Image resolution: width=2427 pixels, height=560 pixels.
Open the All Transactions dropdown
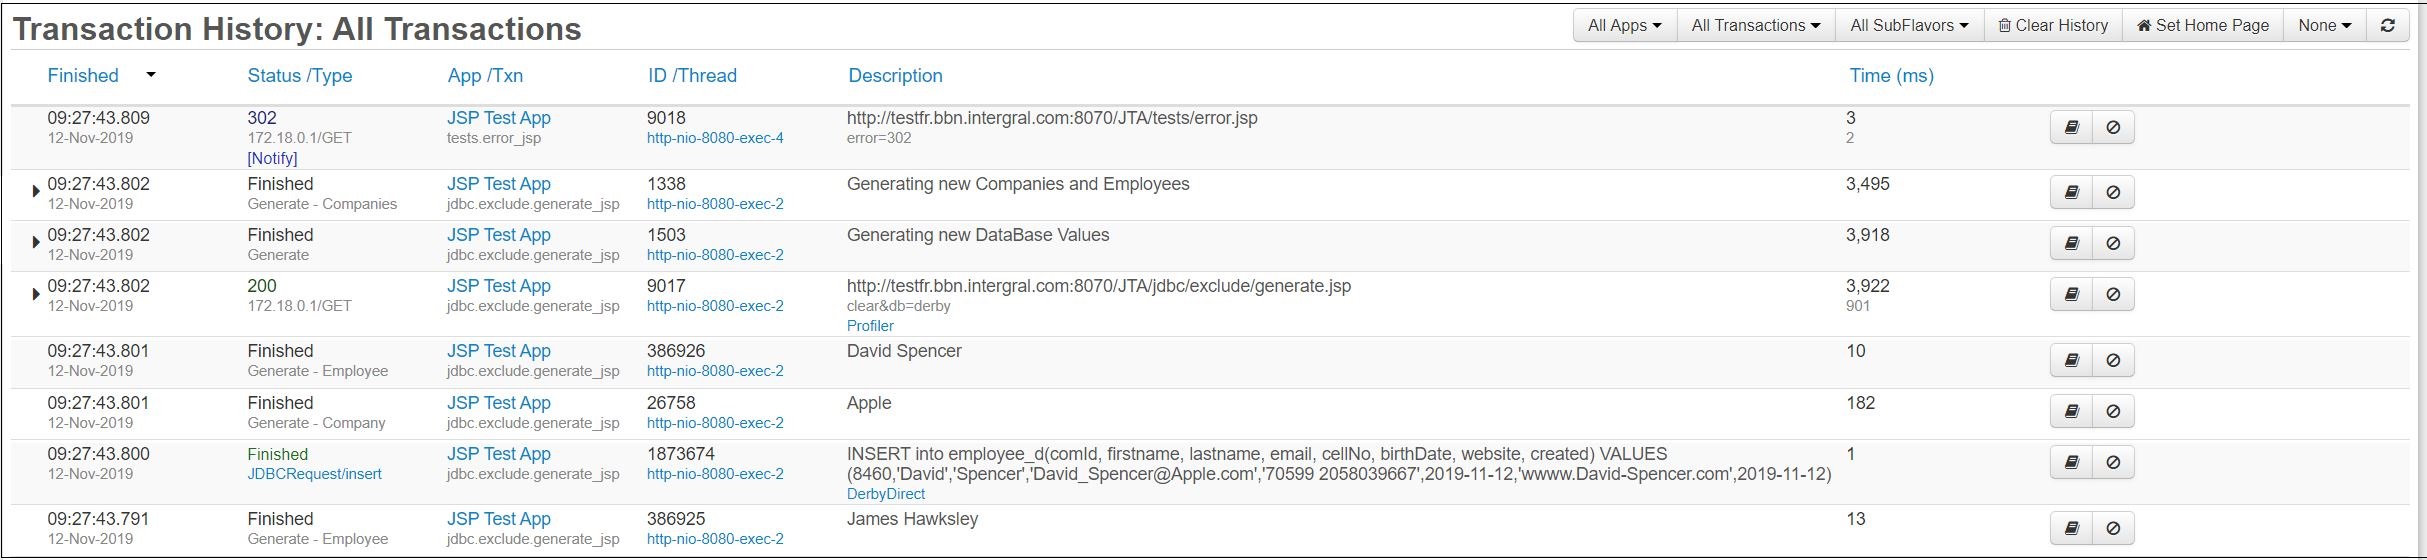(x=1755, y=26)
